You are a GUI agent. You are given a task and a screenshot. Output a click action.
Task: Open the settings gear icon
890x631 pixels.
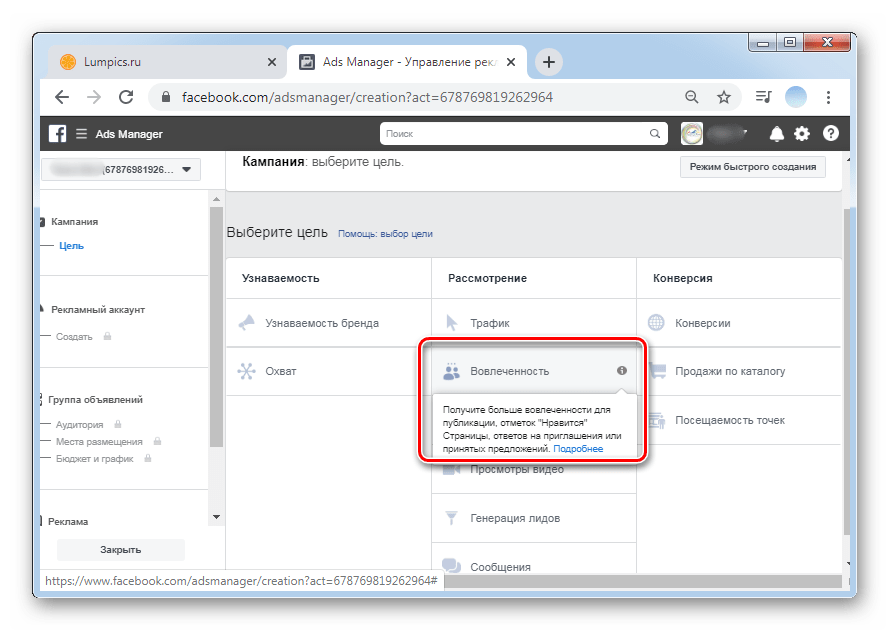802,134
